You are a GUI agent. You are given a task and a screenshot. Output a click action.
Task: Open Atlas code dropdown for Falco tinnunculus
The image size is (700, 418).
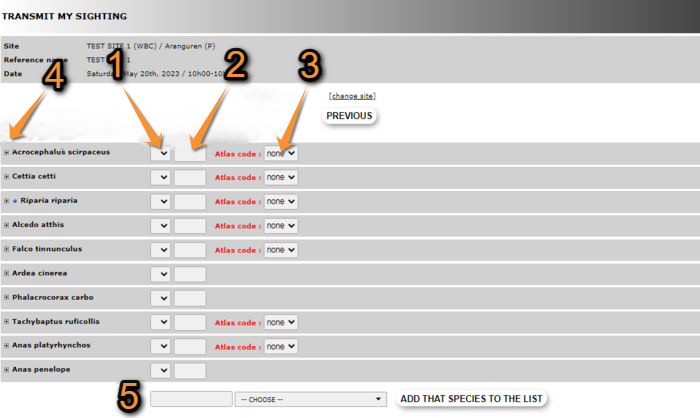point(281,250)
